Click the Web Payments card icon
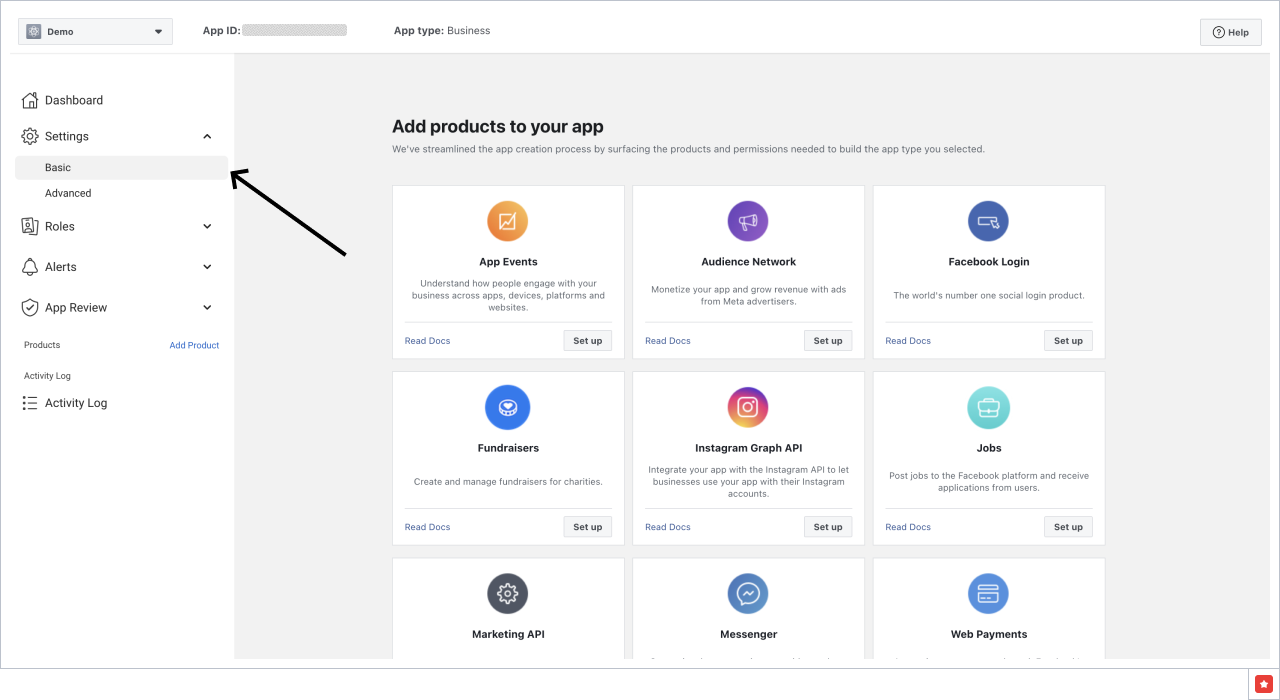The width and height of the screenshot is (1280, 700). 988,594
